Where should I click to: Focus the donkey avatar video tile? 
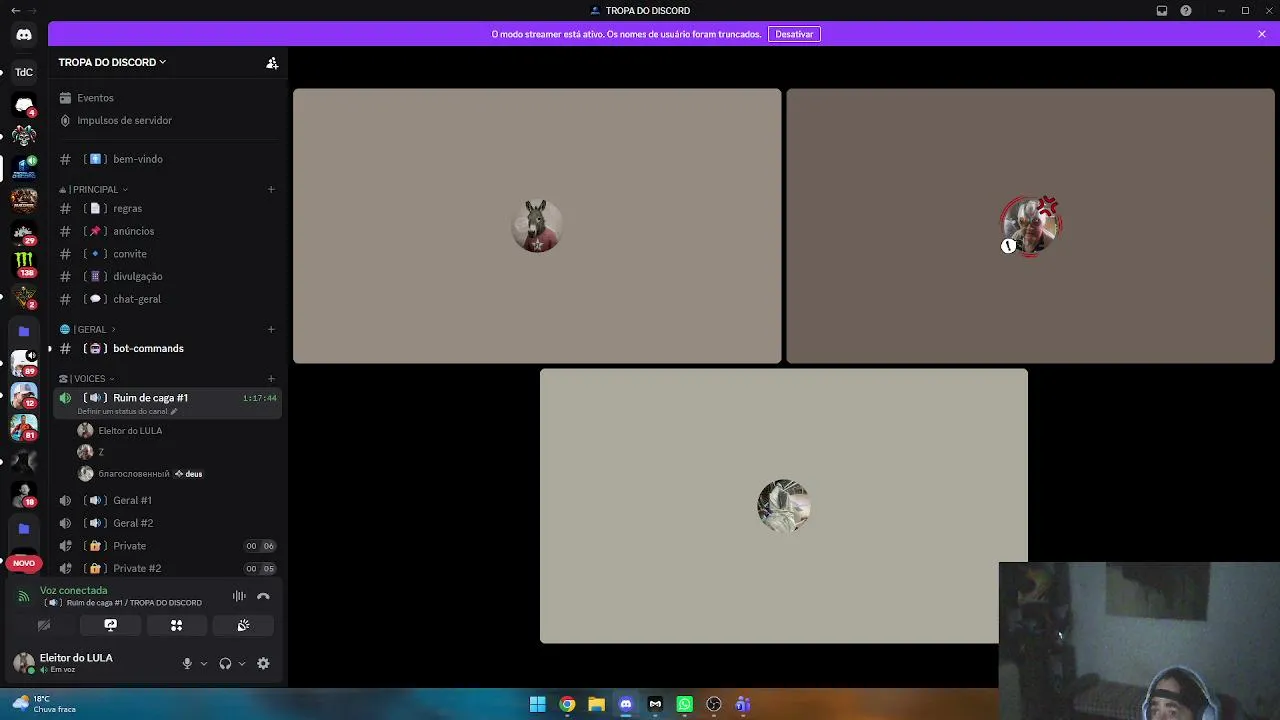tap(537, 226)
